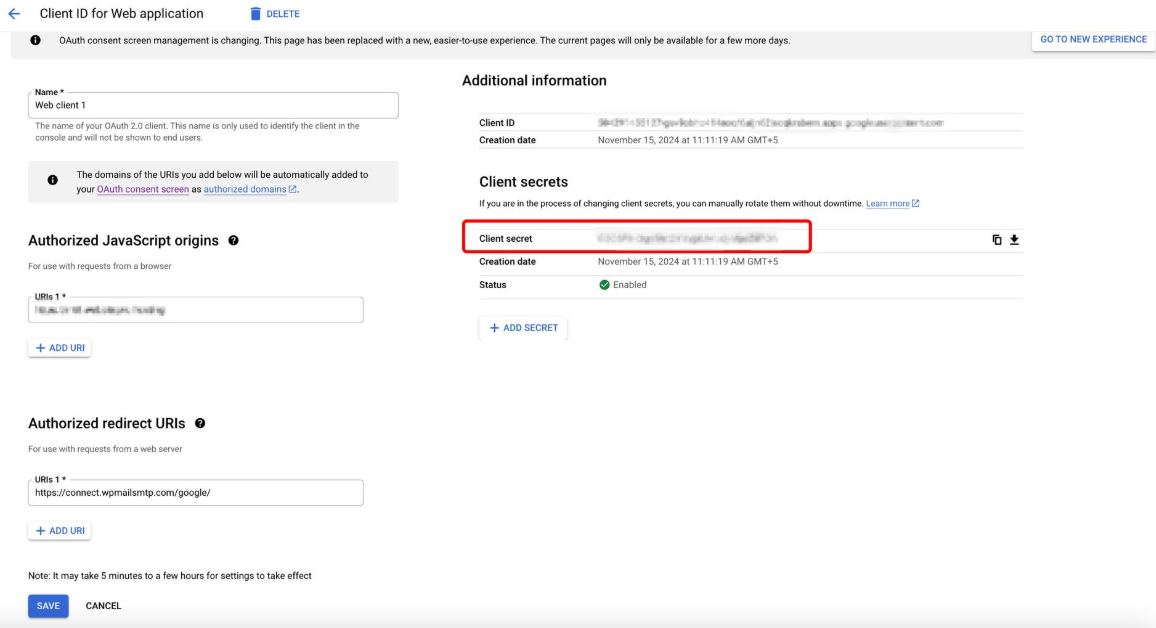
Task: Add URI under Authorized redirect URIs
Action: [x=60, y=531]
